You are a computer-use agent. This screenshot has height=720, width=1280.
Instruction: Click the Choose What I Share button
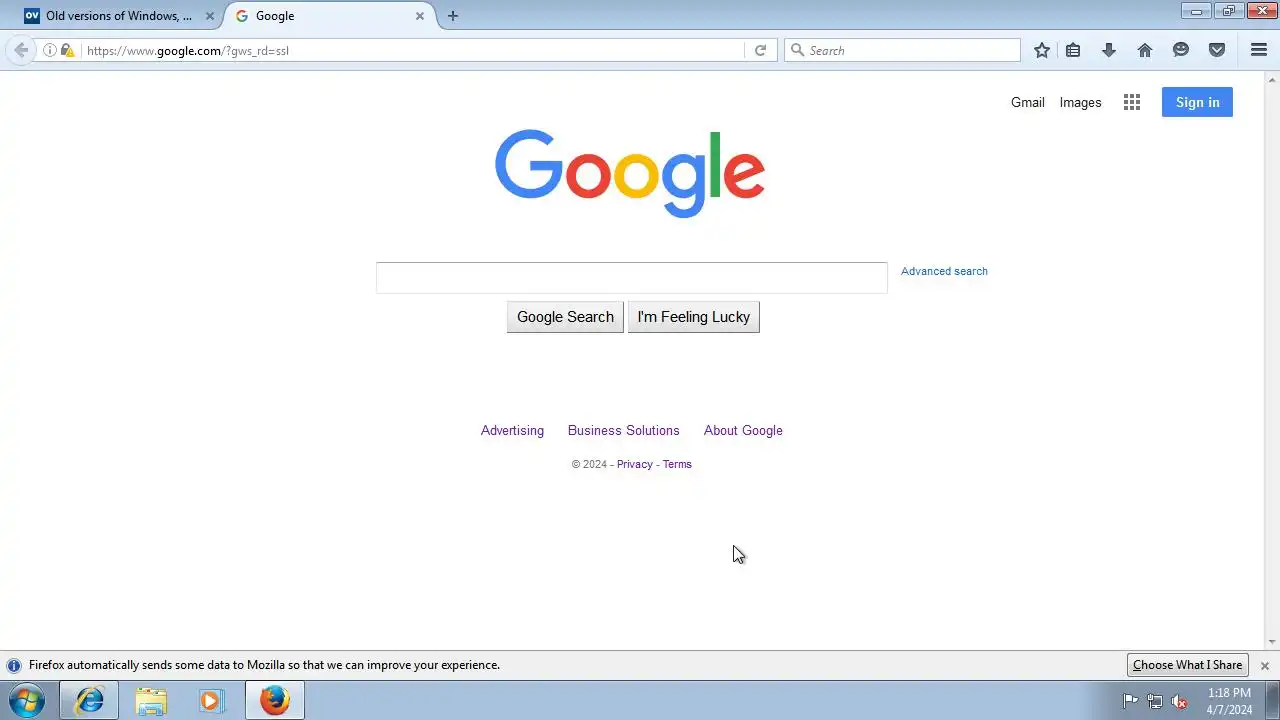click(x=1187, y=665)
